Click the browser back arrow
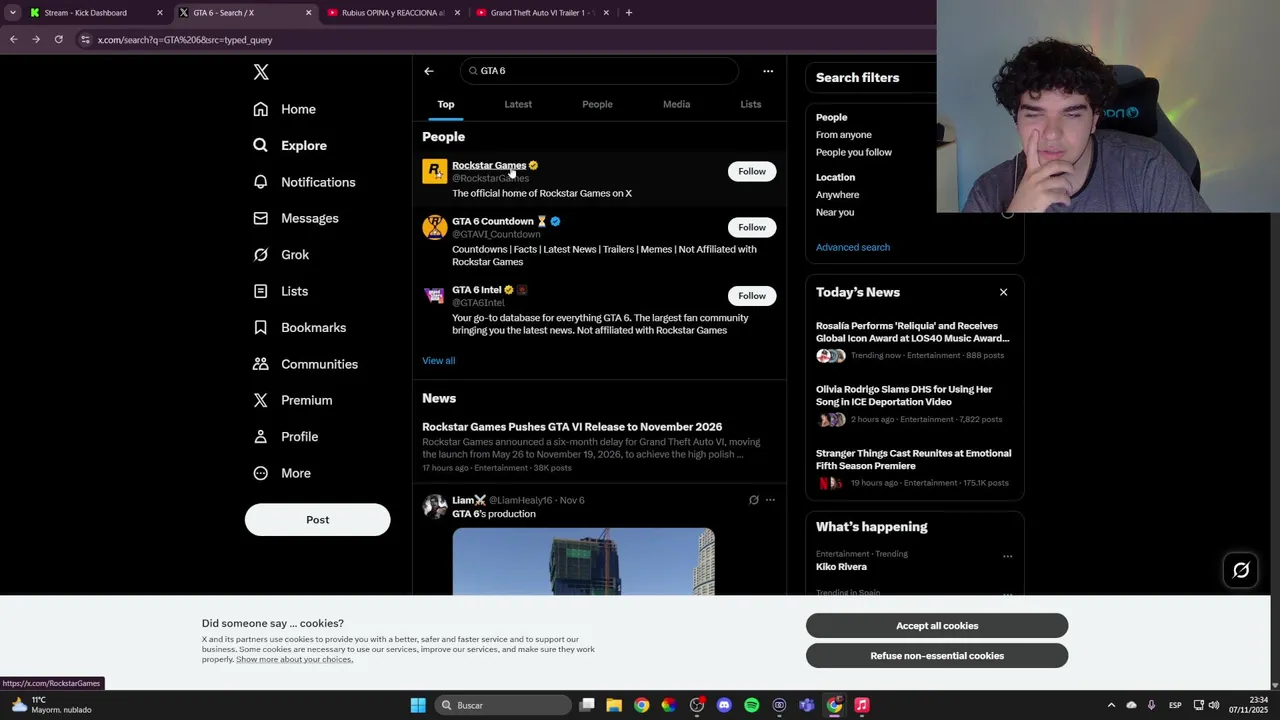1280x720 pixels. (x=13, y=40)
